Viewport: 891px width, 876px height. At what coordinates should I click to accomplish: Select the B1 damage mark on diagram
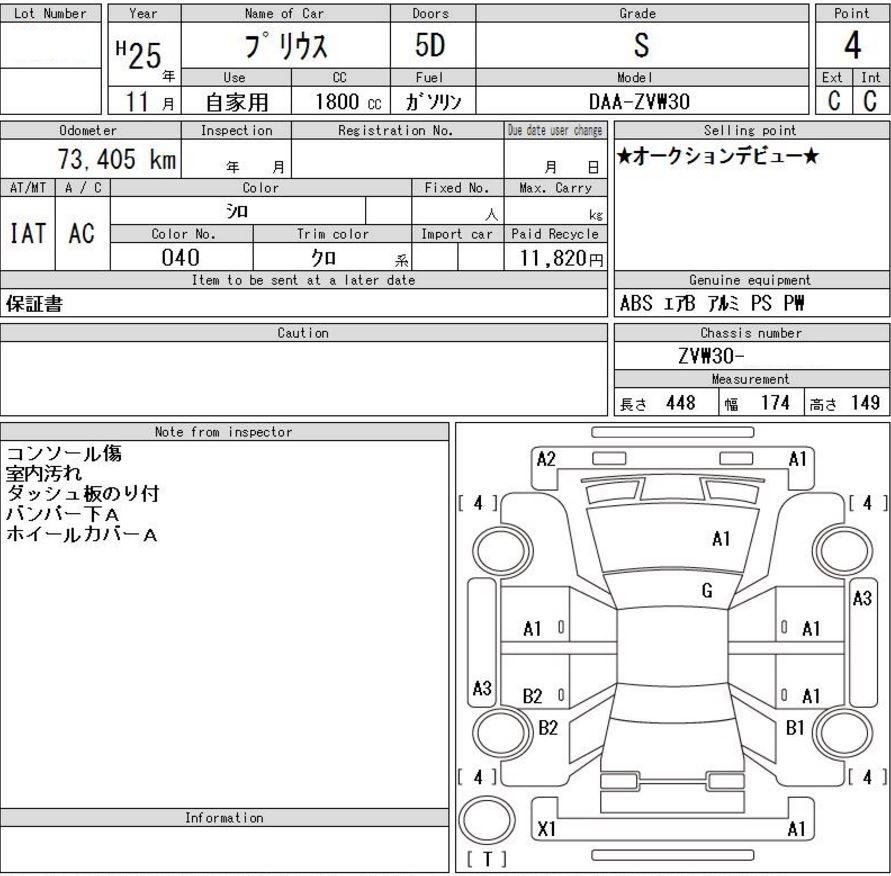click(794, 727)
